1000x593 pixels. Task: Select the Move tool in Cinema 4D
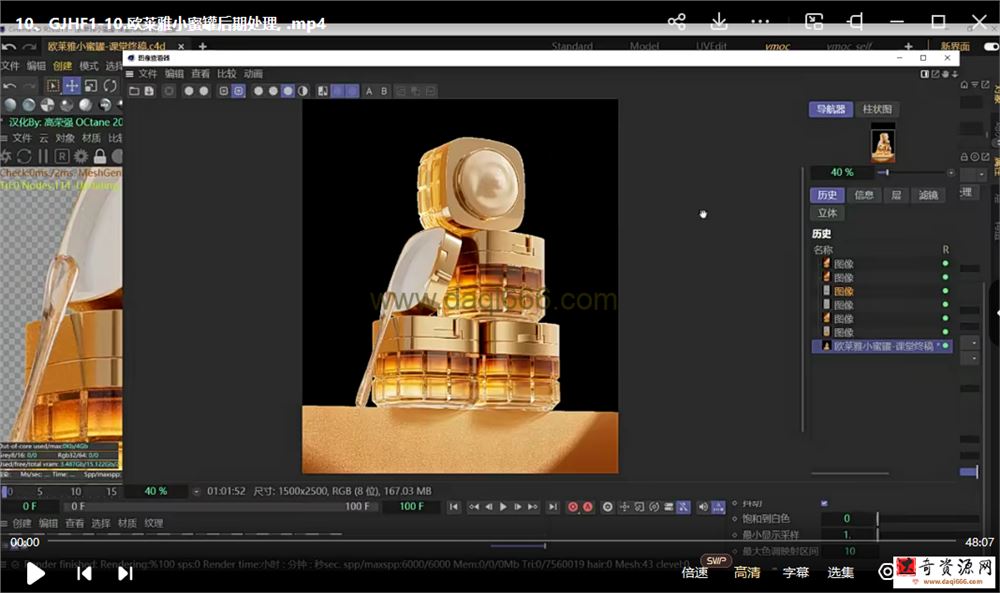[72, 85]
